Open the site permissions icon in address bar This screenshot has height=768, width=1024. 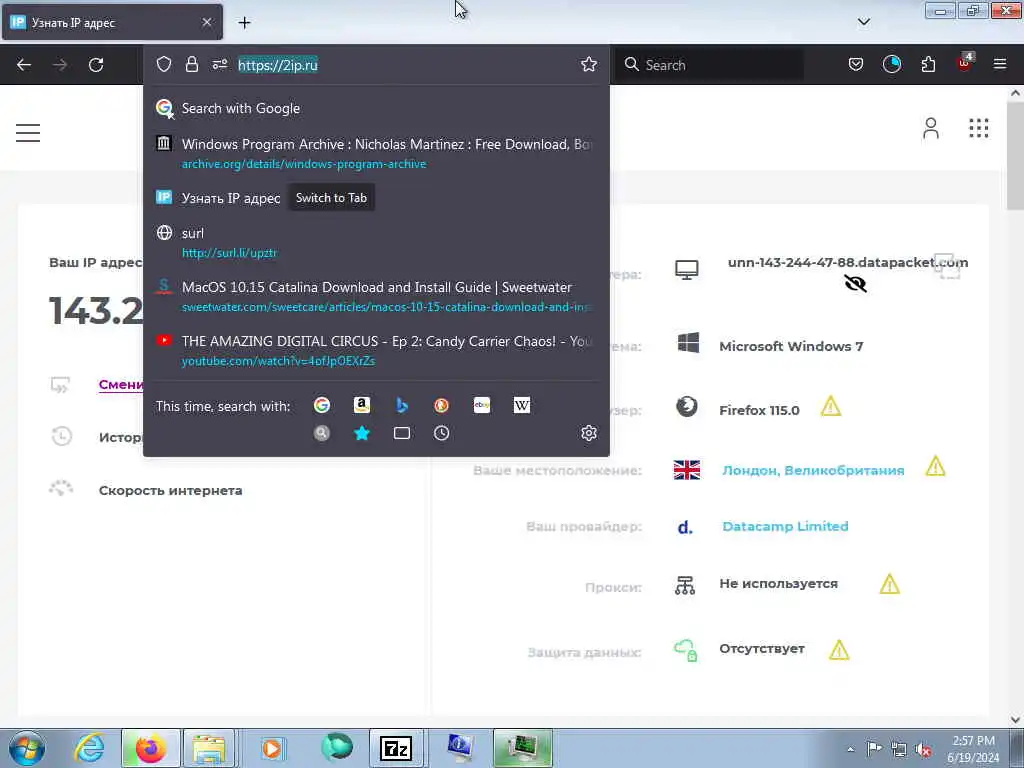click(219, 64)
